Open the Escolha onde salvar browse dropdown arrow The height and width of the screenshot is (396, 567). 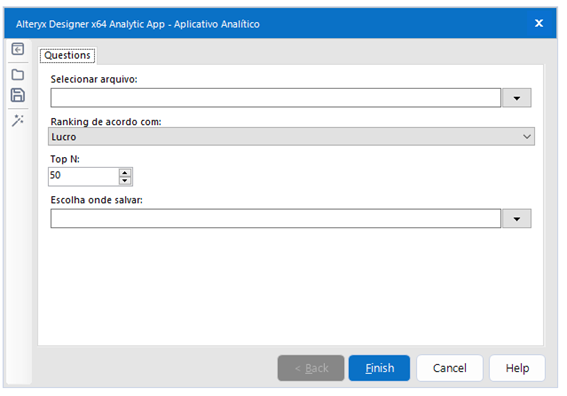pos(516,218)
